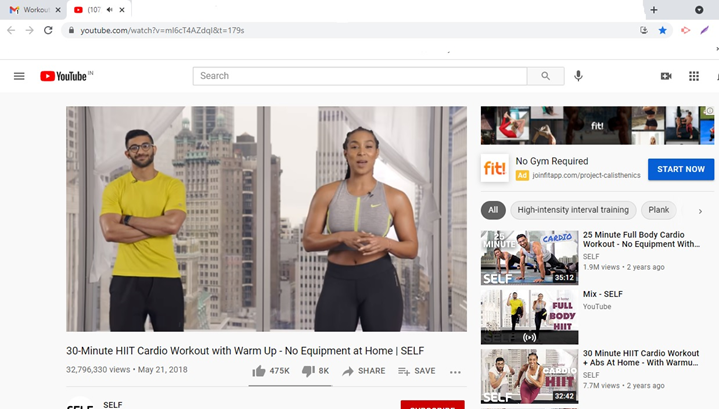719x409 pixels.
Task: Open the red extension icon
Action: pos(686,30)
